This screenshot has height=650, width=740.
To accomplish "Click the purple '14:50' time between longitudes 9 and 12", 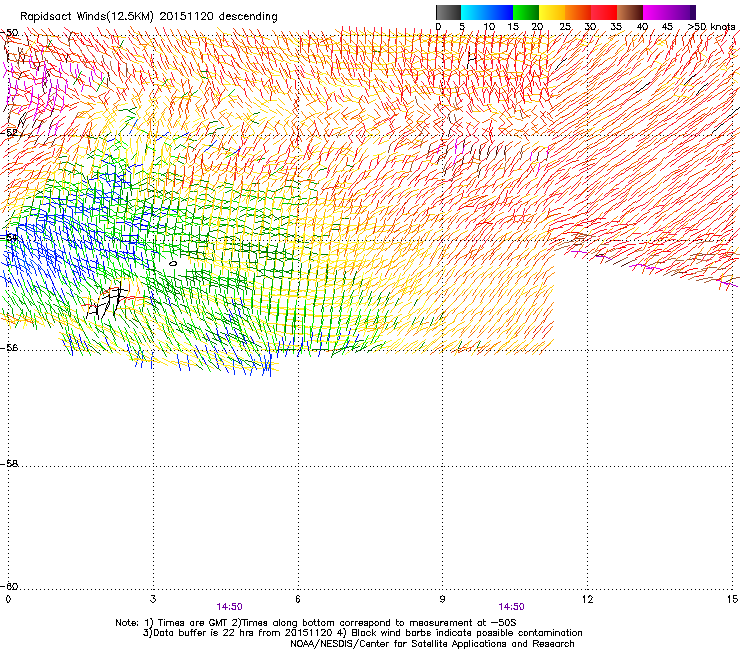I will point(512,607).
